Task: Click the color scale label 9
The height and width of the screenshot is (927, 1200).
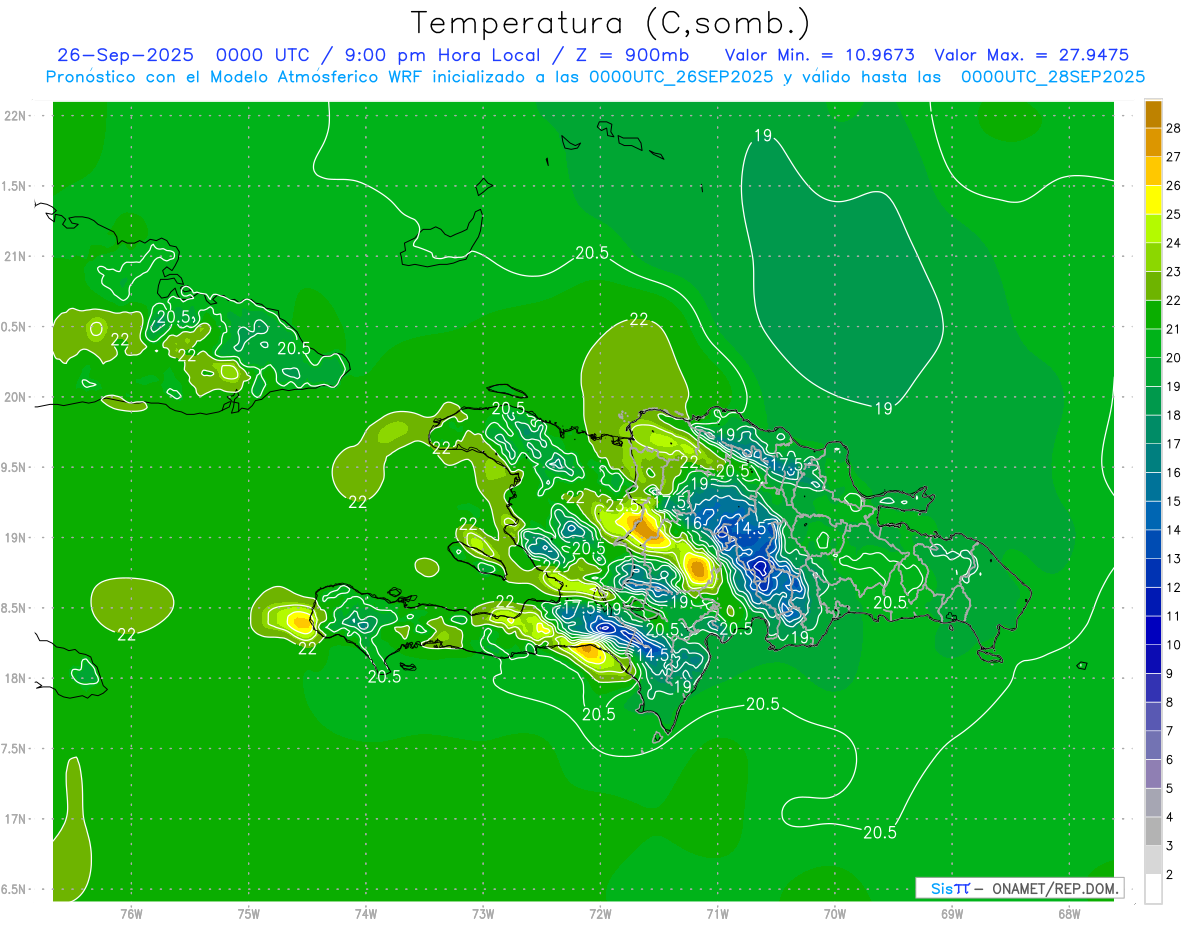Action: tap(1170, 674)
